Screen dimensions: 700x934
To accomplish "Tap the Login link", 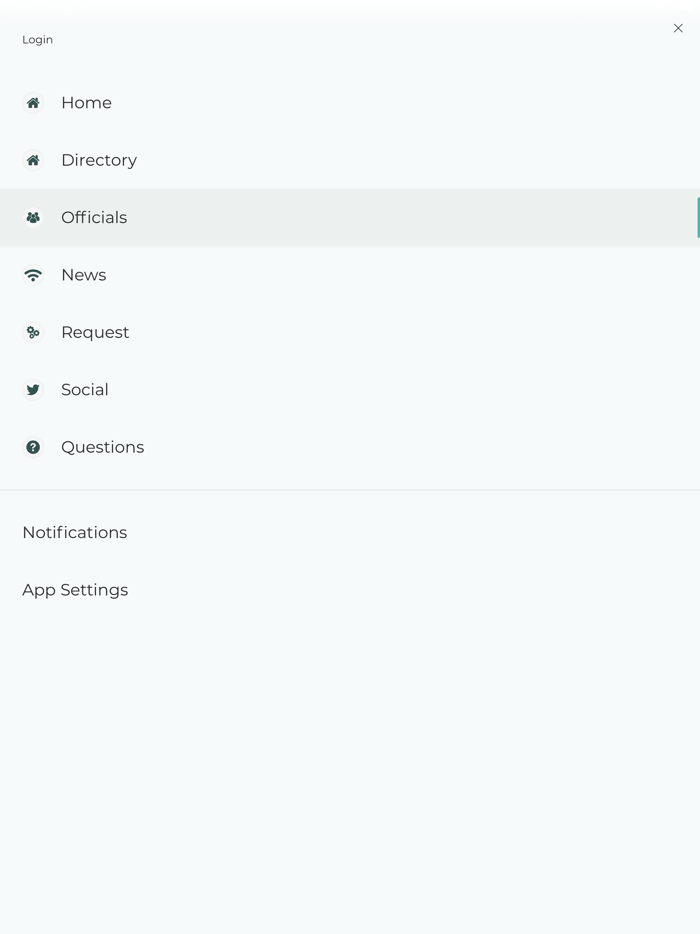I will tap(37, 40).
